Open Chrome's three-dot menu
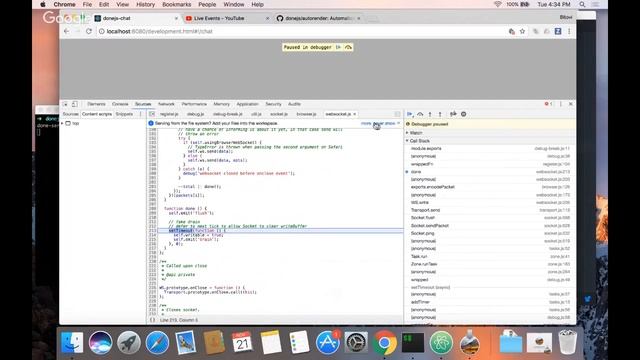 coord(569,31)
